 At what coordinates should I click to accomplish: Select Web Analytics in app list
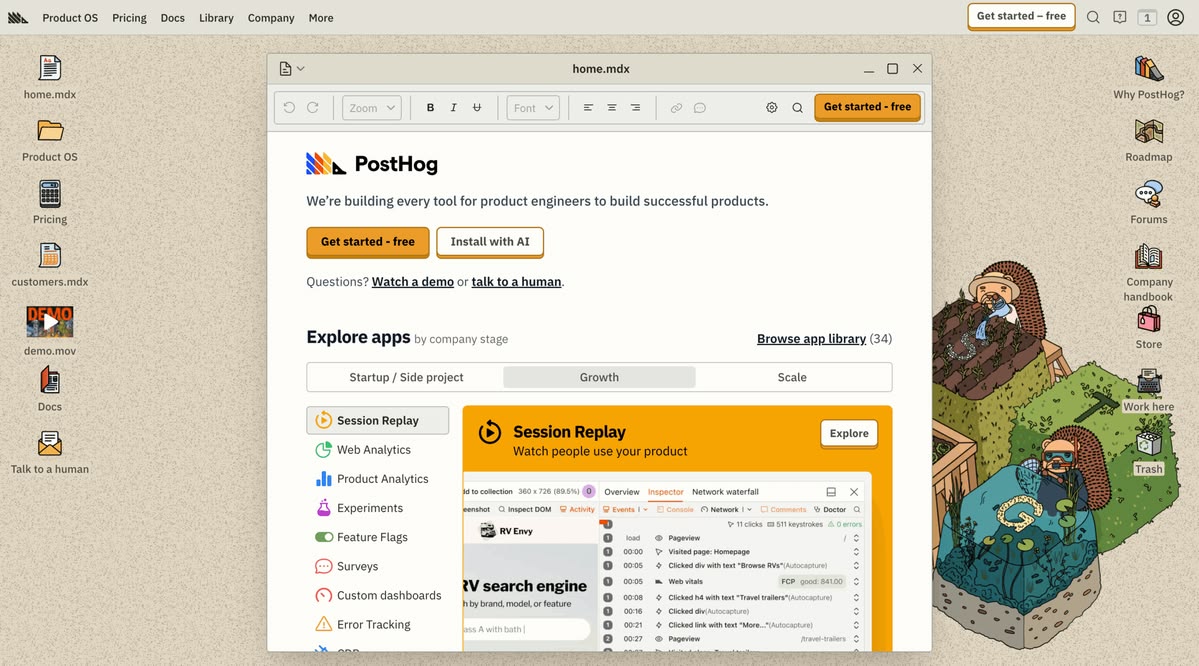coord(378,450)
